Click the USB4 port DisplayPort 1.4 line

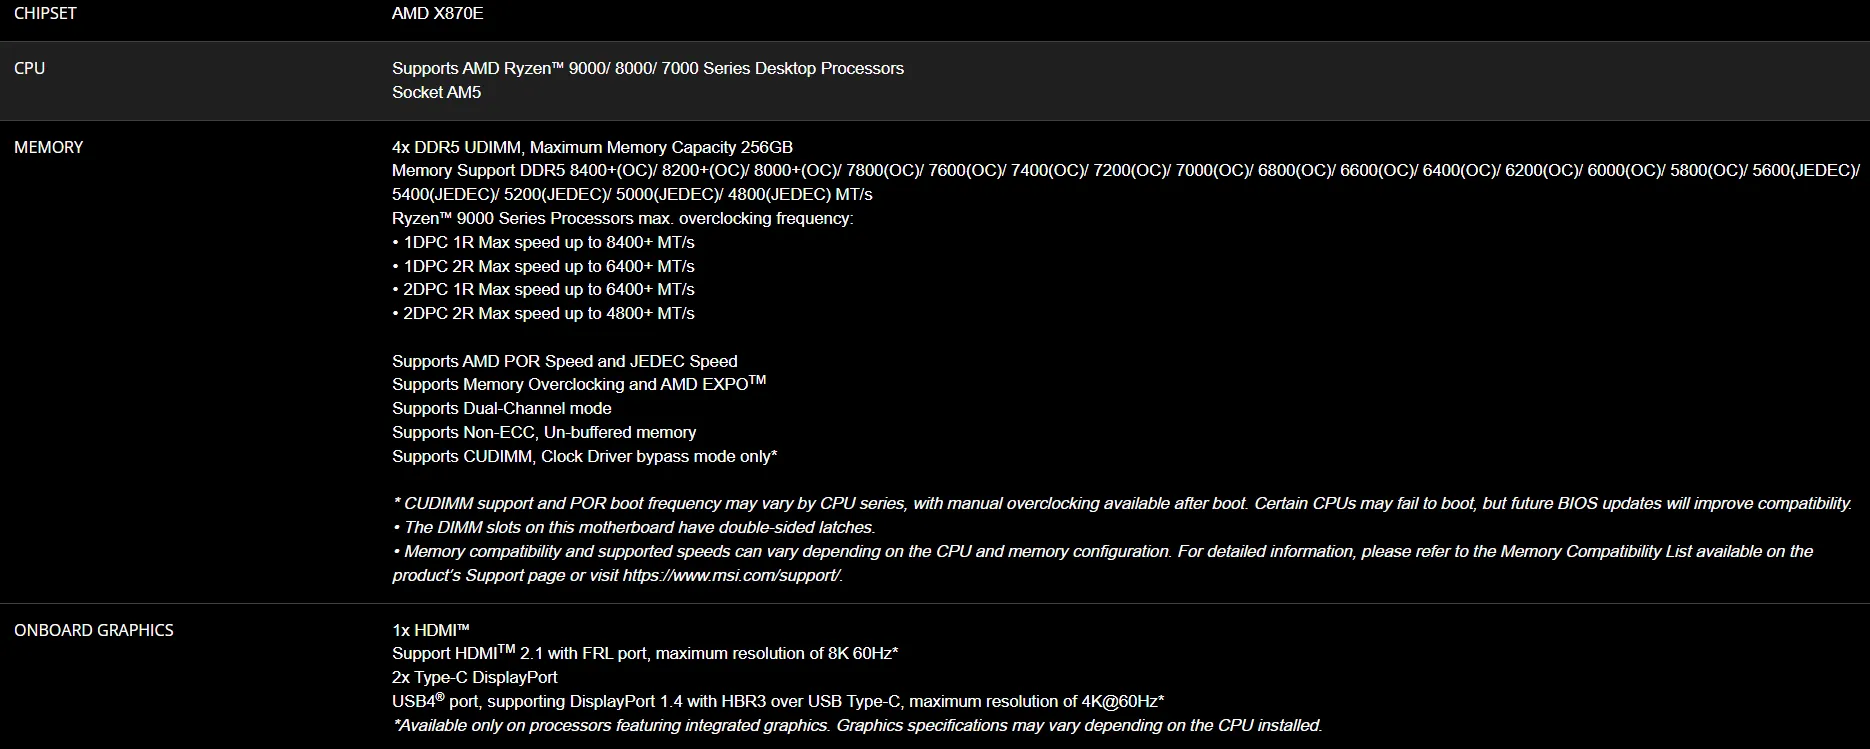[778, 701]
